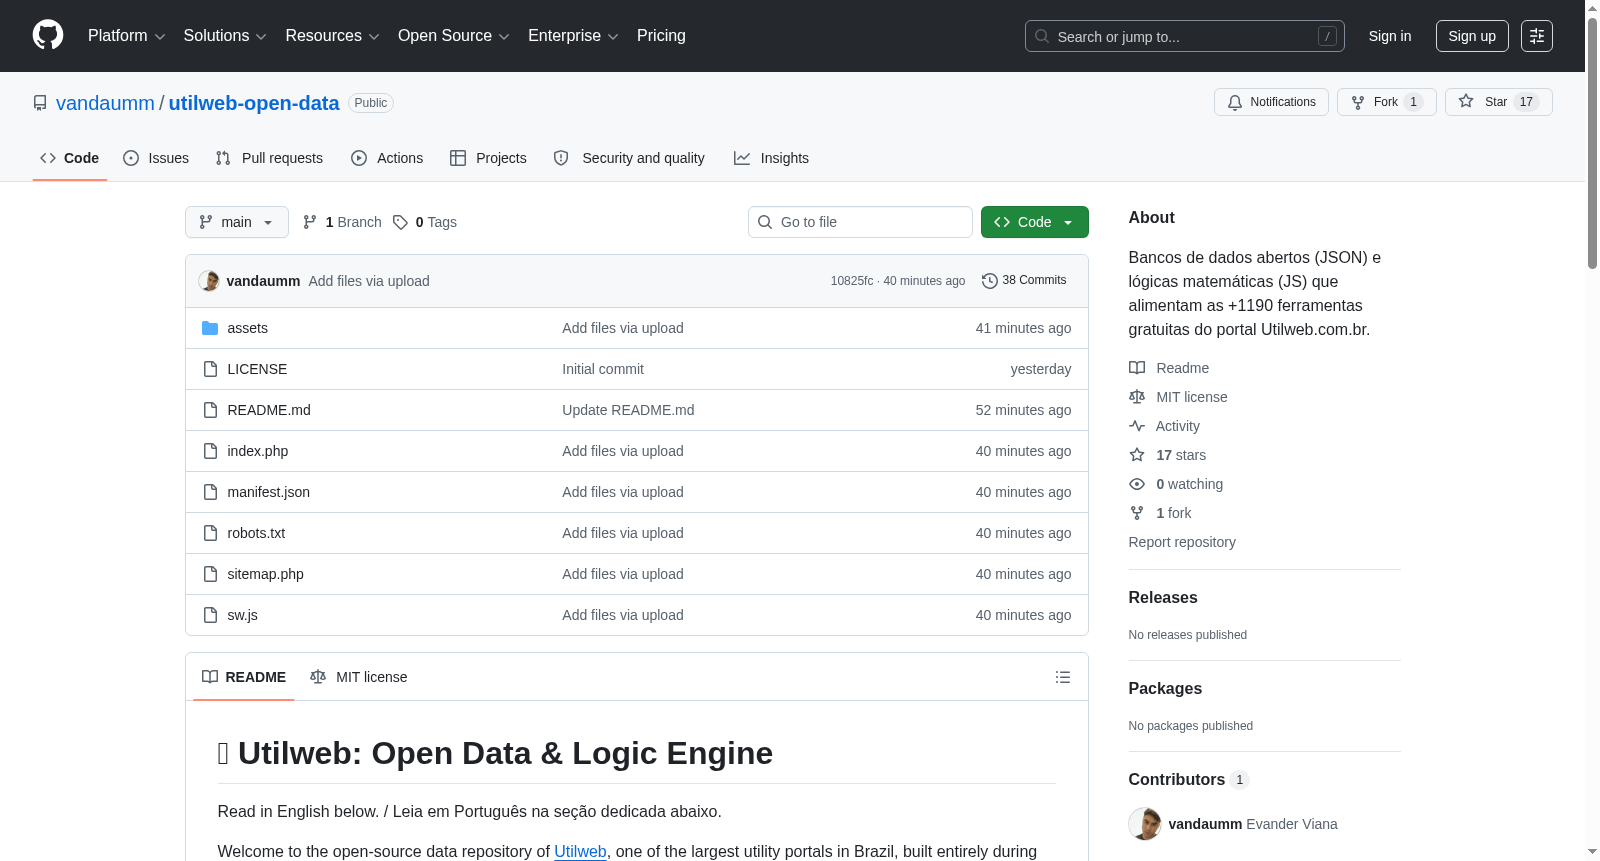Click the scale icon beside MIT license

coord(1137,397)
